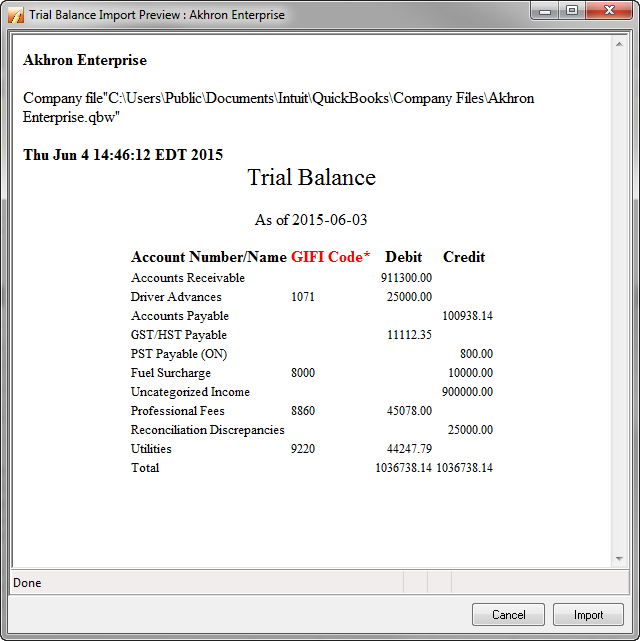Click the debit value 44247.79

point(409,449)
